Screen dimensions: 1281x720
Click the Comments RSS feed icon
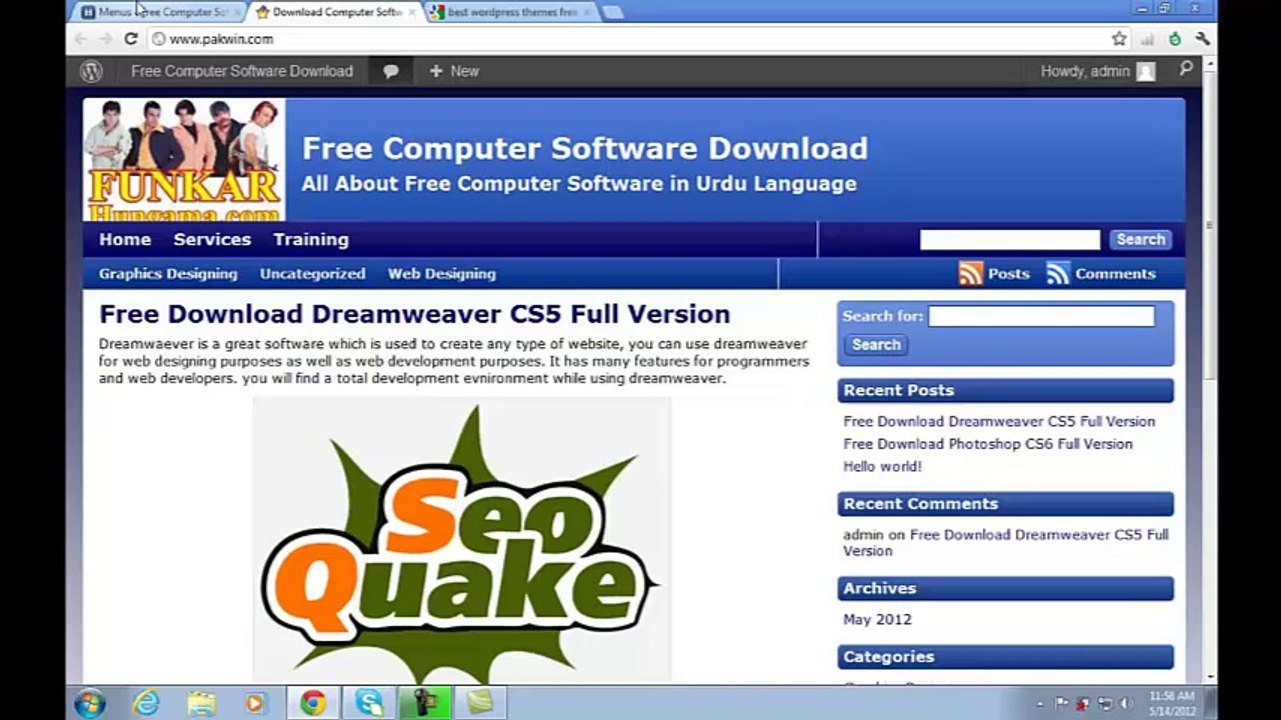pos(1058,273)
